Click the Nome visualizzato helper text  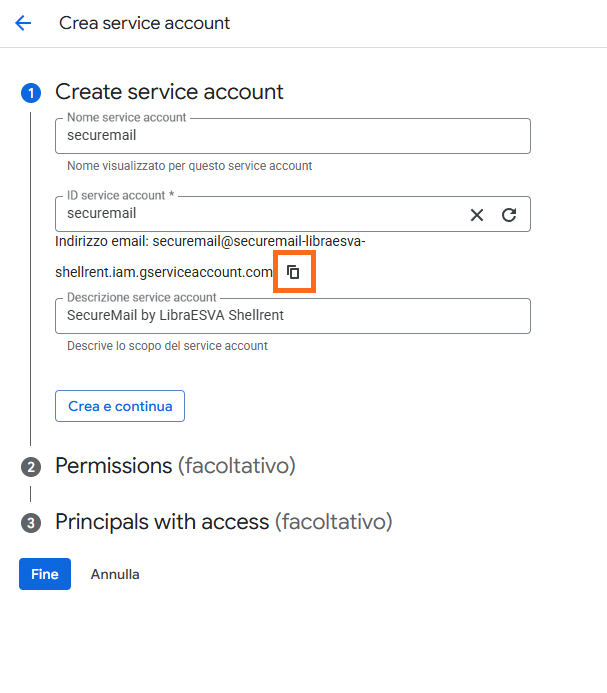(x=189, y=166)
